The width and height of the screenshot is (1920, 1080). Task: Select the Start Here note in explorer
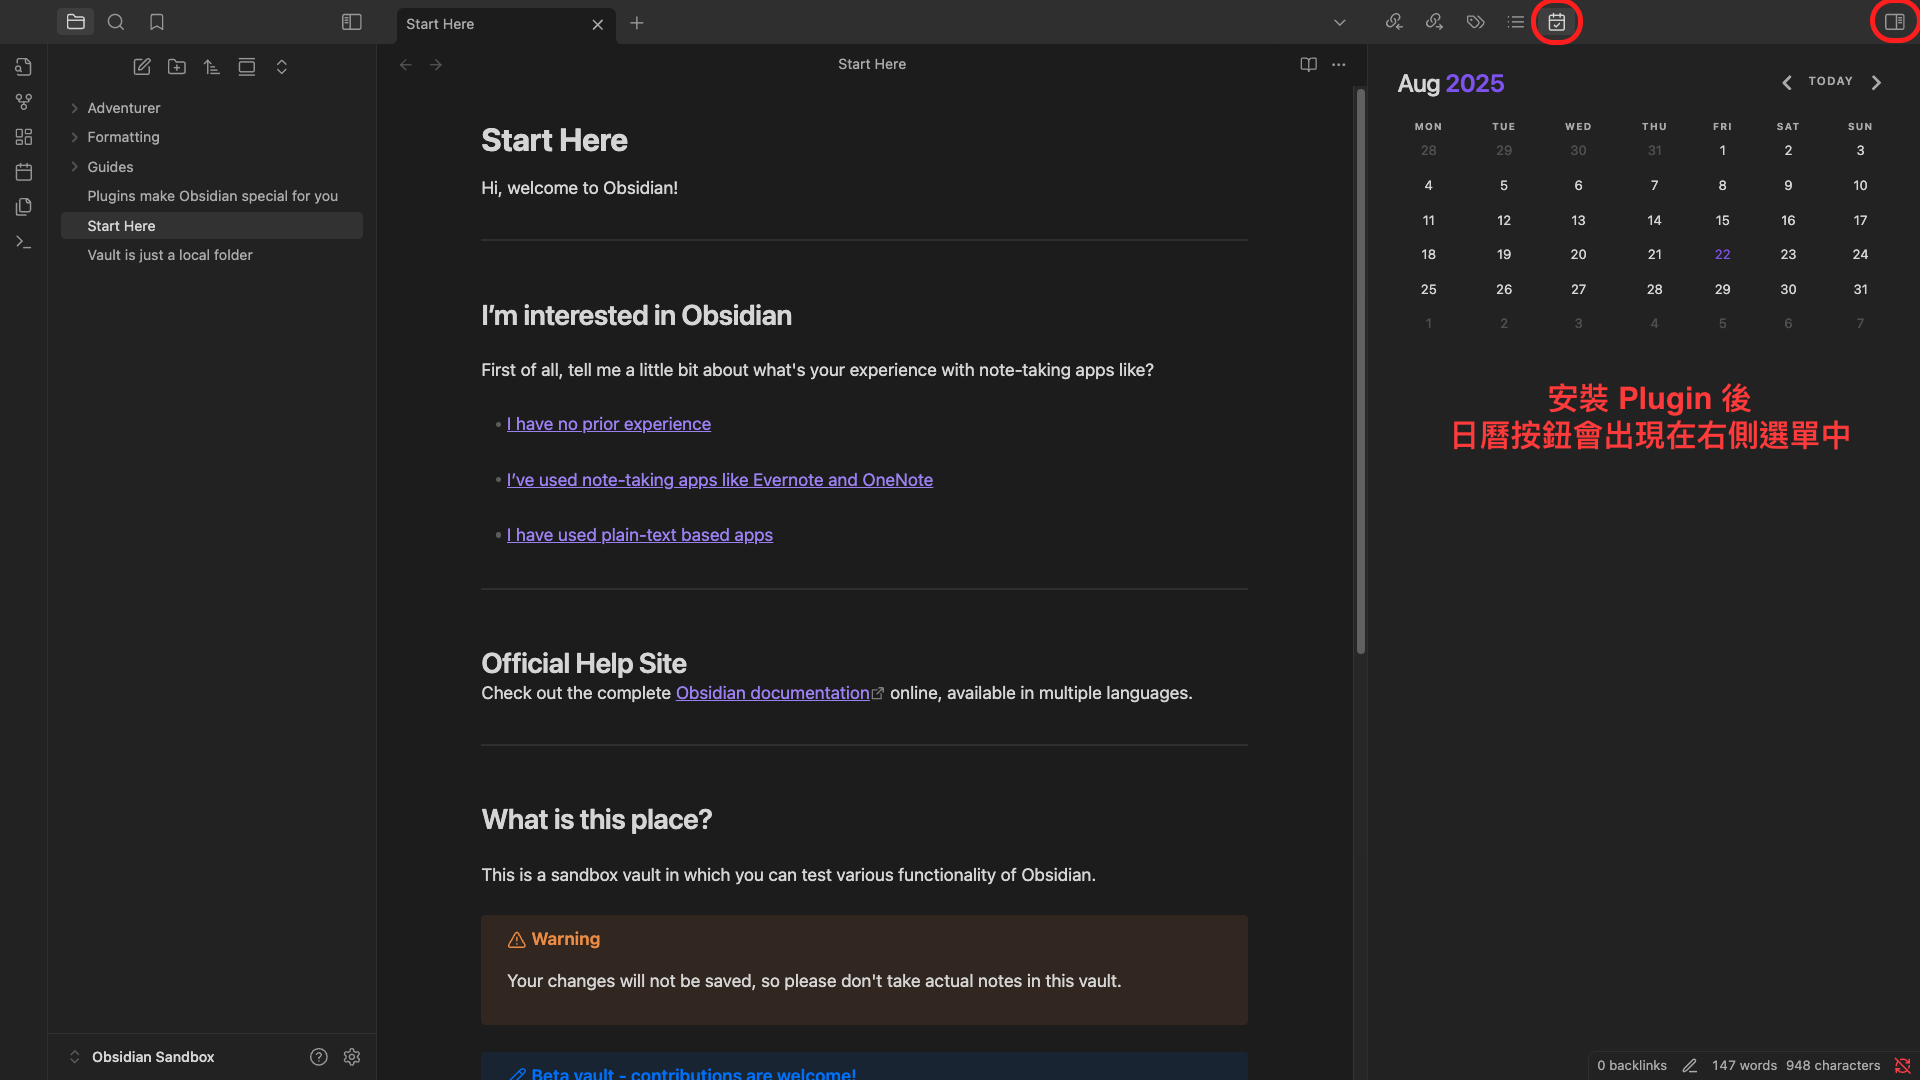(x=212, y=226)
